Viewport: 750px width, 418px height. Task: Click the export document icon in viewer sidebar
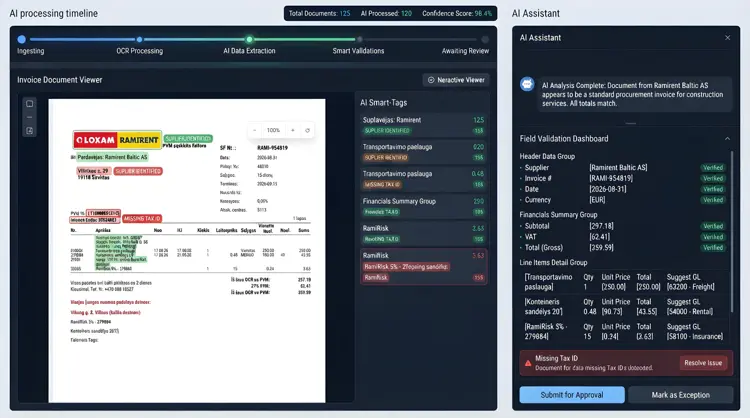click(x=30, y=131)
